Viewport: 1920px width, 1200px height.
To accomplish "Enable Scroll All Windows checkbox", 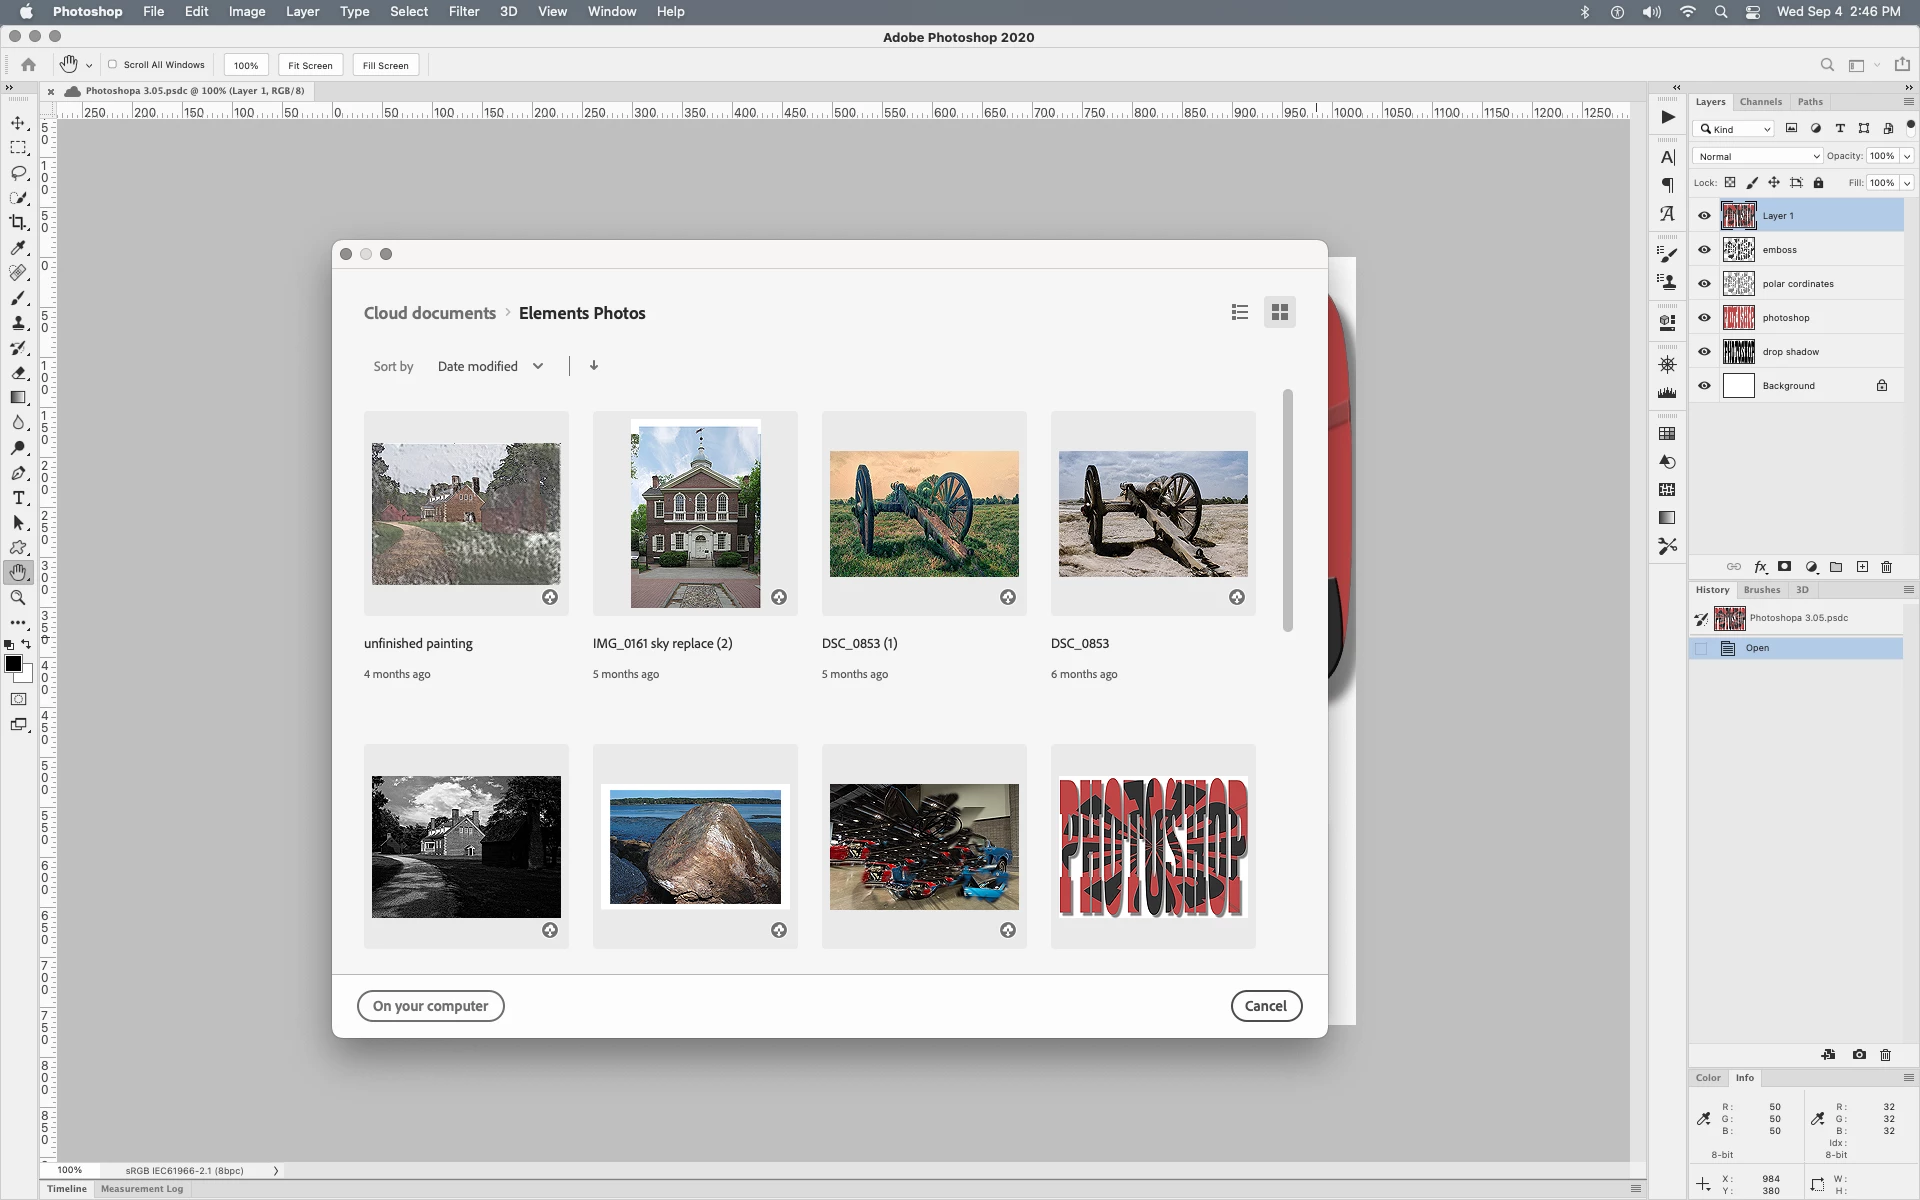I will (x=113, y=65).
